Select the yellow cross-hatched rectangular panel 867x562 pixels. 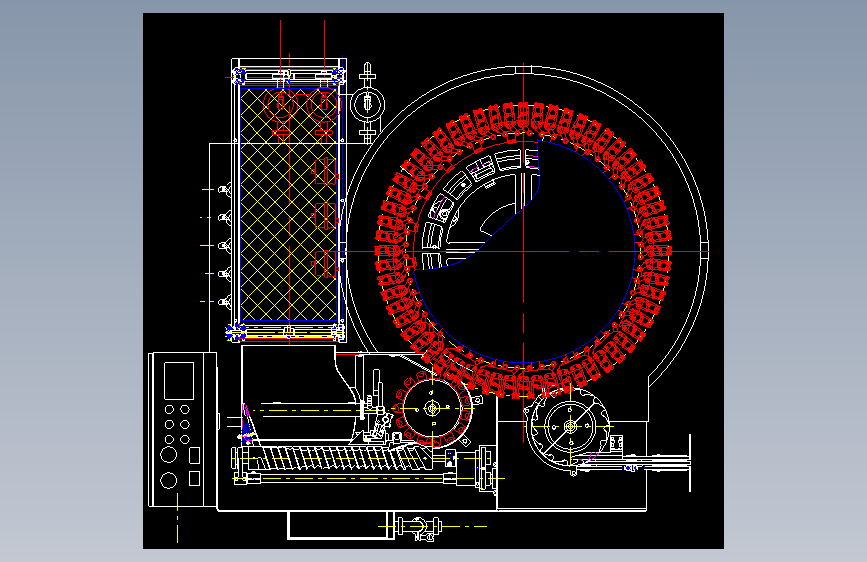pyautogui.click(x=289, y=204)
